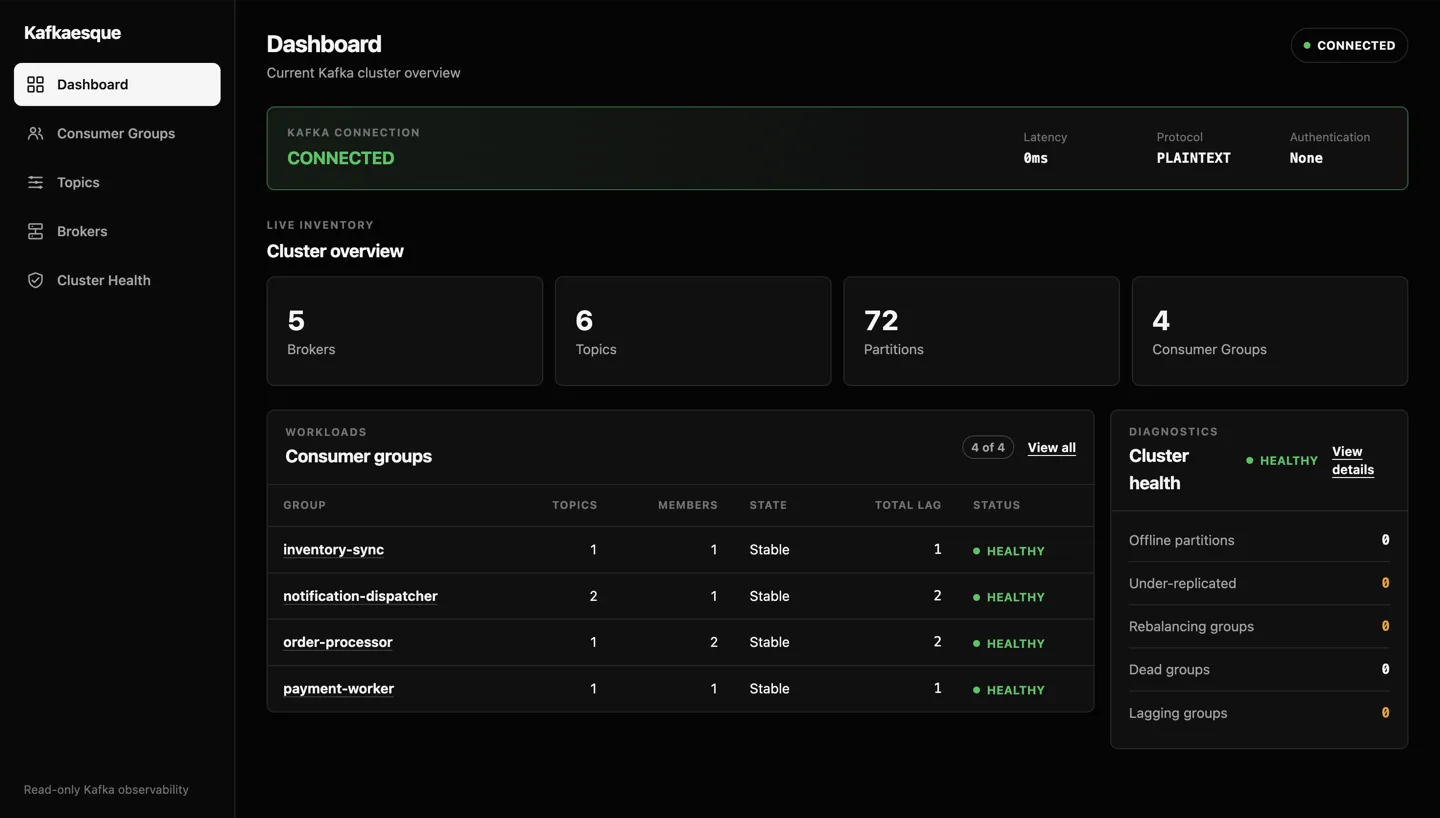The image size is (1440, 818).
Task: Click the CONNECTED status badge at top right
Action: 1349,45
